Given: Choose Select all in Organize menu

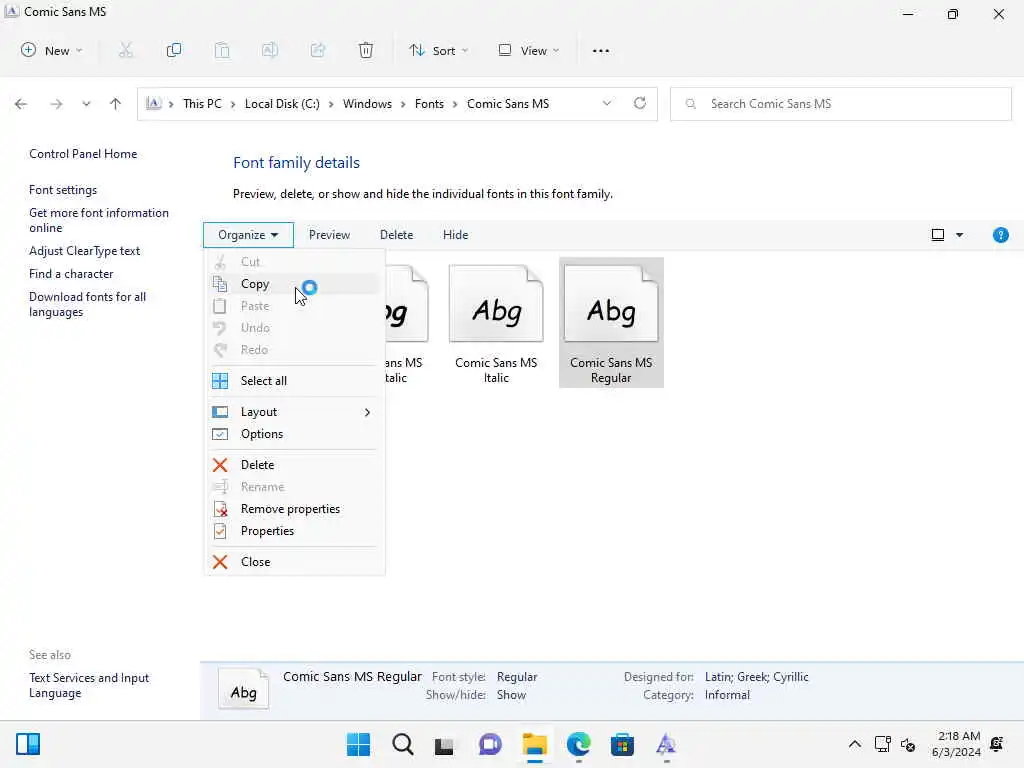Looking at the screenshot, I should (294, 381).
